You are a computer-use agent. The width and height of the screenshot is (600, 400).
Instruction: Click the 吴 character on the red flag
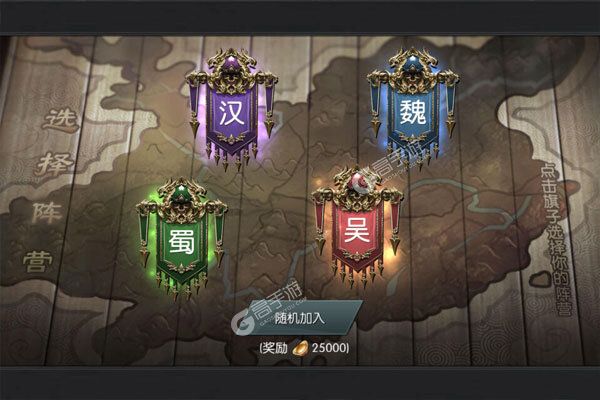(357, 230)
